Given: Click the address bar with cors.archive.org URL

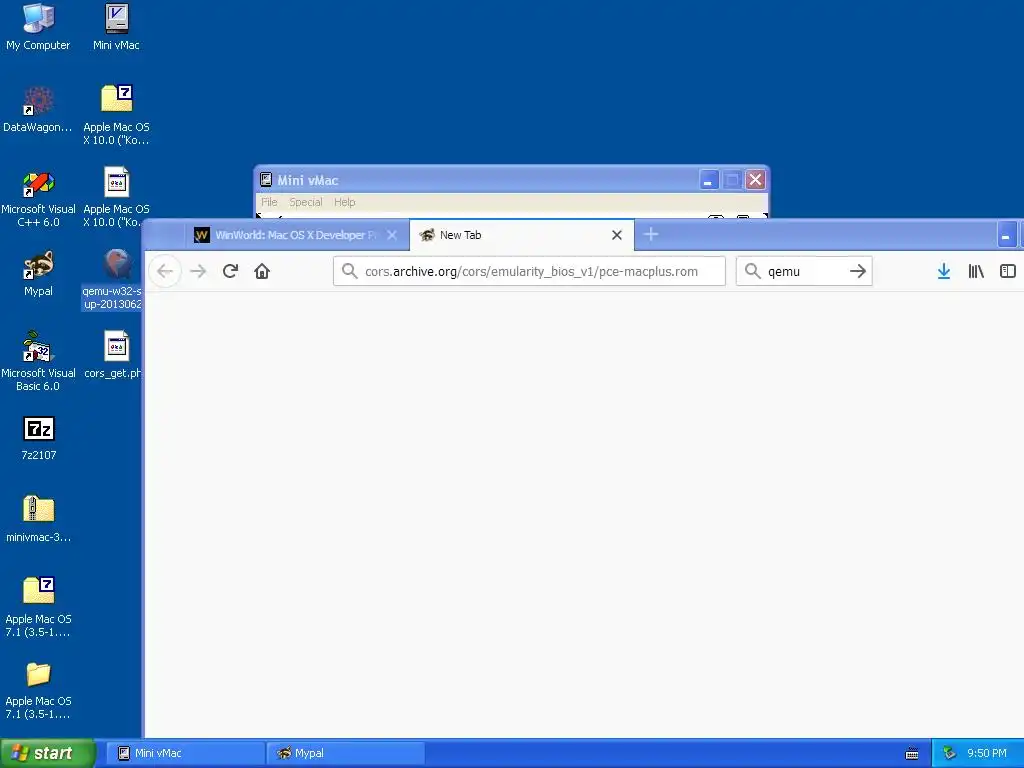Looking at the screenshot, I should click(529, 271).
